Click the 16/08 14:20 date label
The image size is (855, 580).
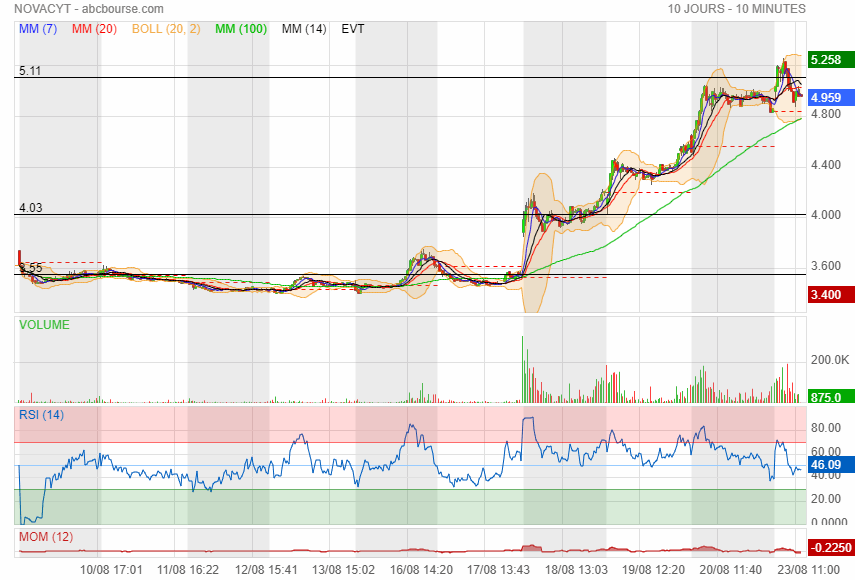[421, 570]
